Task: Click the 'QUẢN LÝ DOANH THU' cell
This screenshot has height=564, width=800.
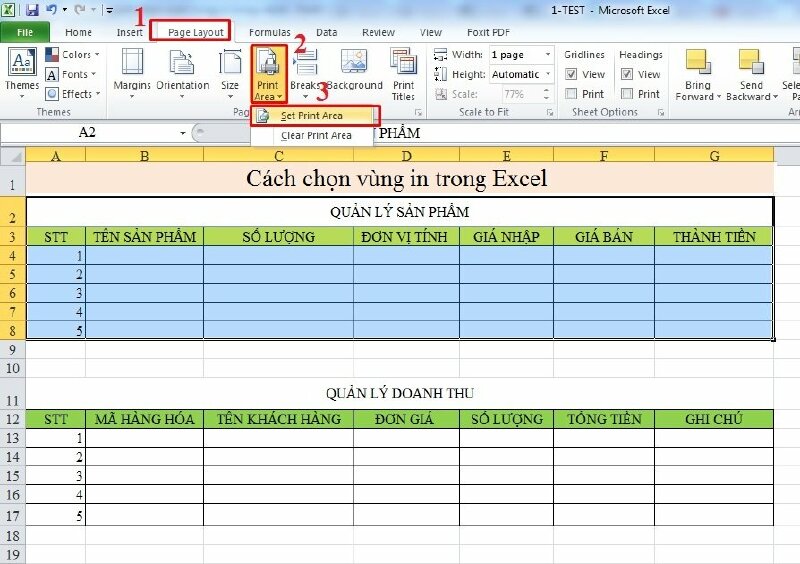Action: pyautogui.click(x=399, y=393)
